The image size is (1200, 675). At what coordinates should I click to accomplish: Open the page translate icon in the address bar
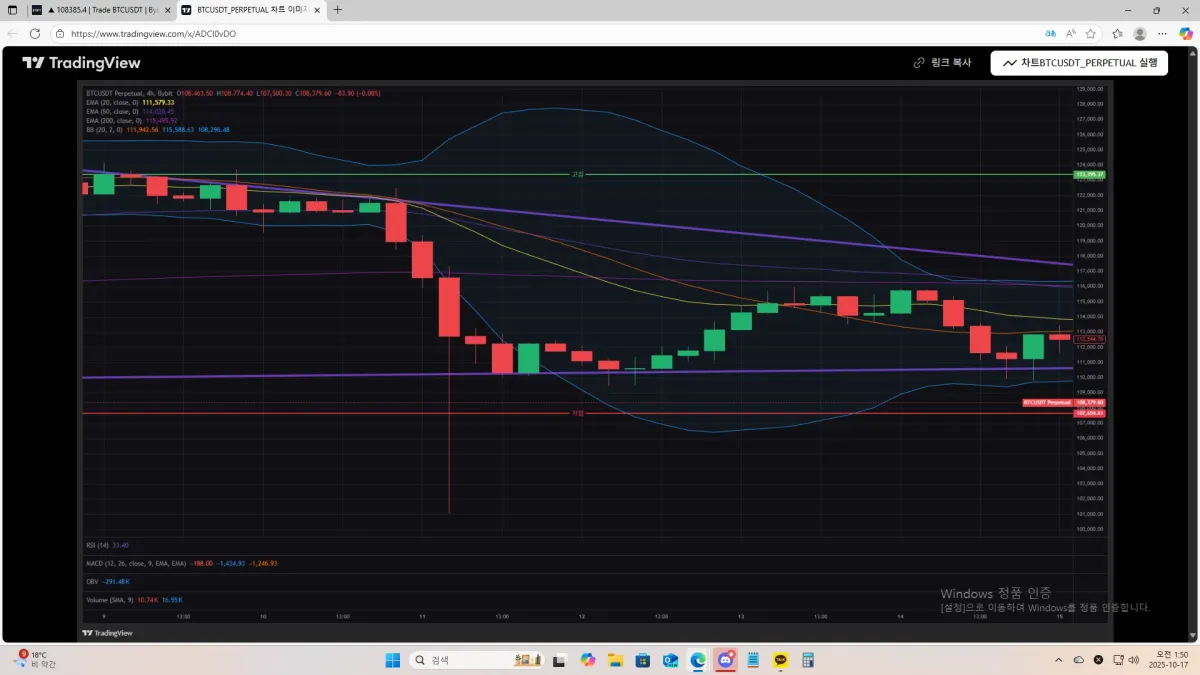[x=1051, y=33]
